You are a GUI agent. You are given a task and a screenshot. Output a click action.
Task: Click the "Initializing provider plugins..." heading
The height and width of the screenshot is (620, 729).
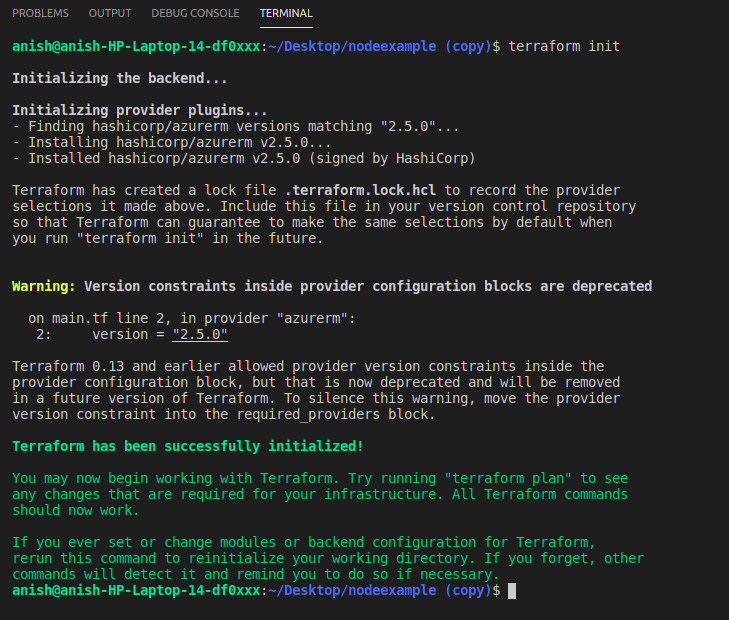[x=139, y=110]
